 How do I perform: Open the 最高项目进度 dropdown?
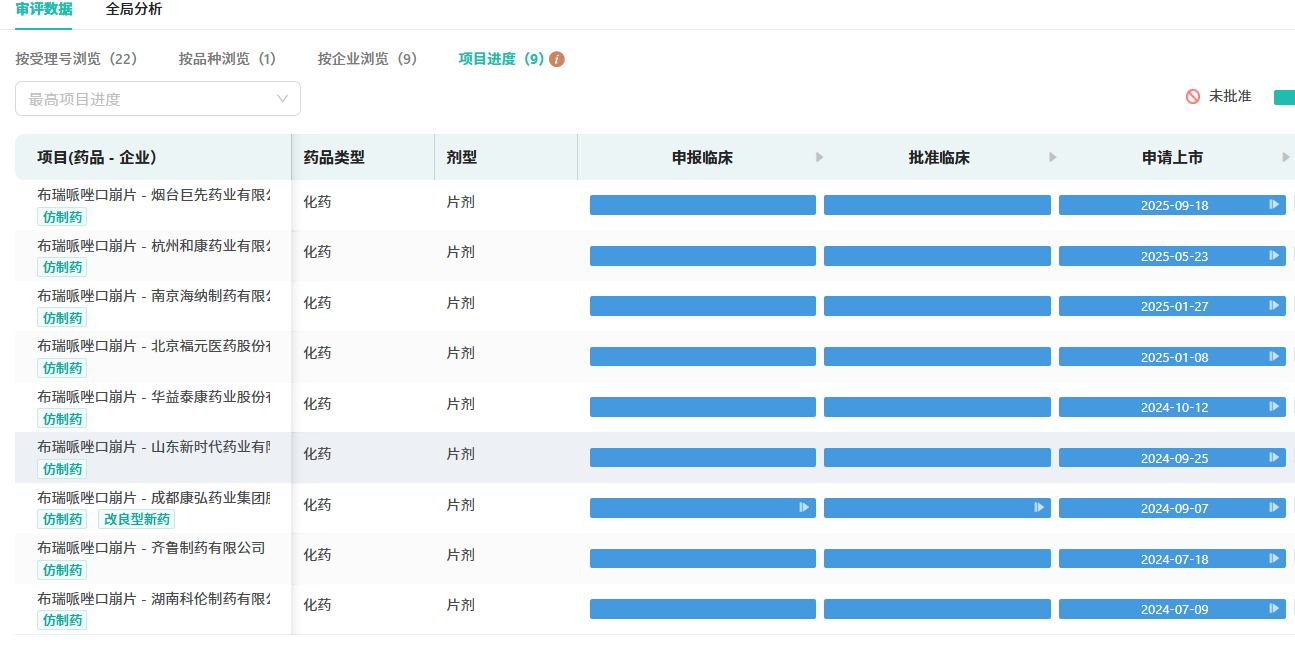click(158, 99)
